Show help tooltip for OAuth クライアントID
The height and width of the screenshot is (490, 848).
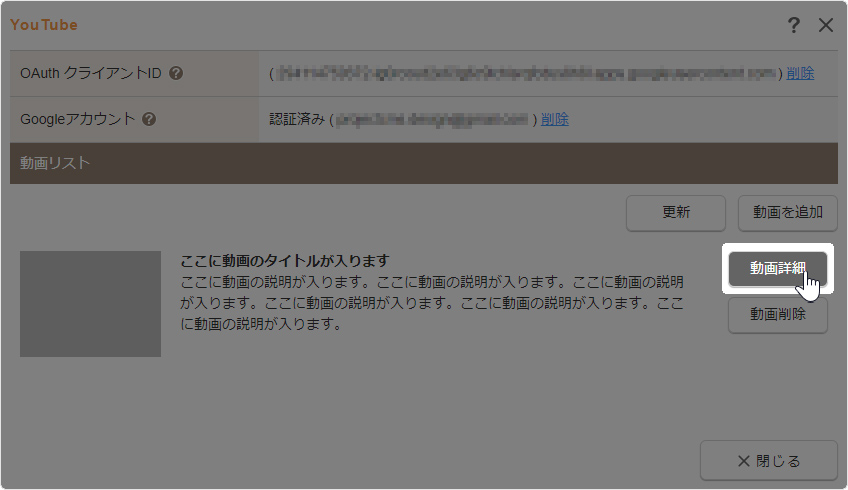(x=176, y=73)
